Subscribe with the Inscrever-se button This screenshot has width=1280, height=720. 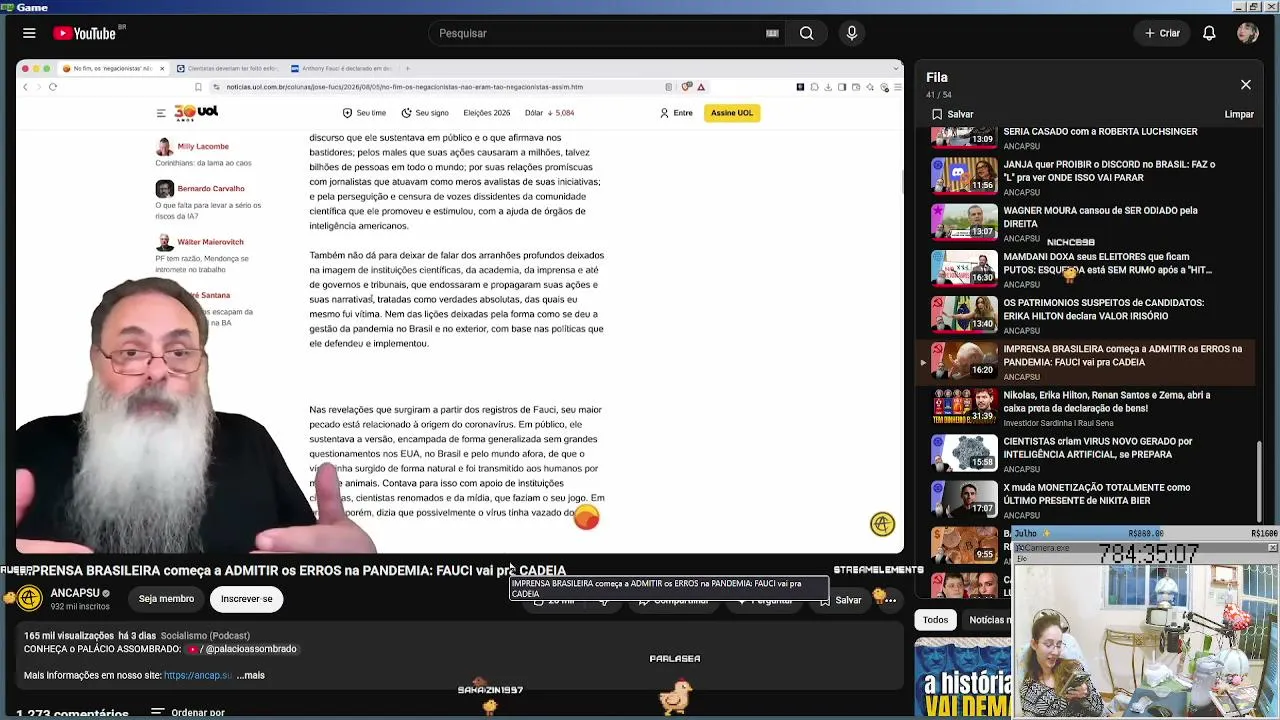click(x=247, y=599)
